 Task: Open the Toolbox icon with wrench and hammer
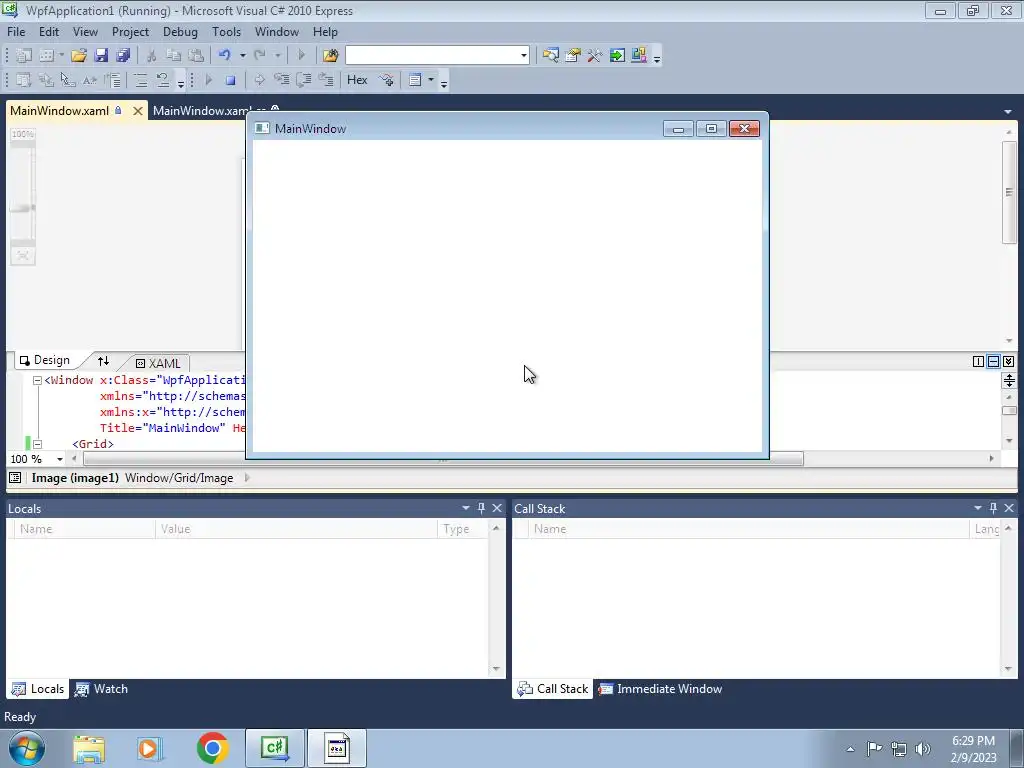pos(594,56)
